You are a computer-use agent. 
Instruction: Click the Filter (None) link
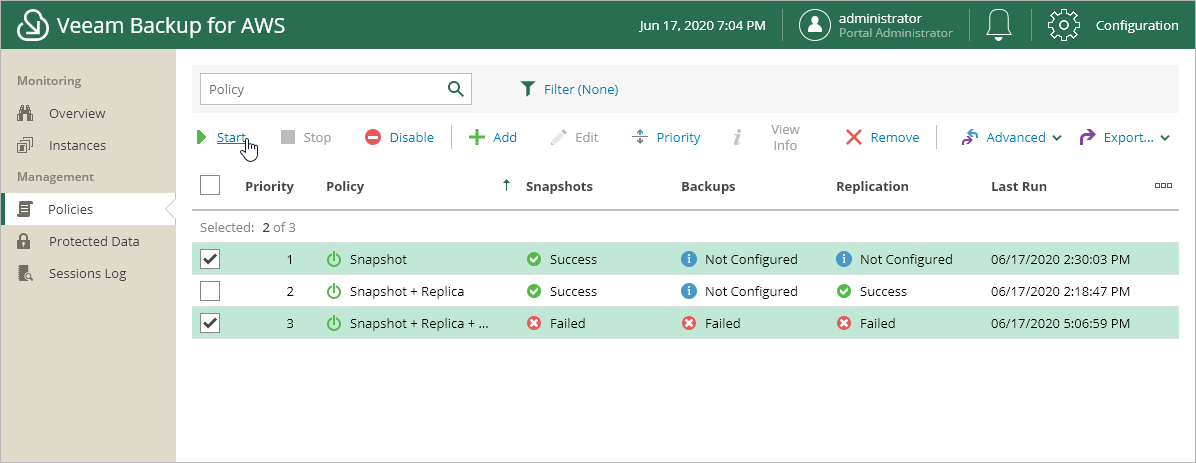click(581, 89)
